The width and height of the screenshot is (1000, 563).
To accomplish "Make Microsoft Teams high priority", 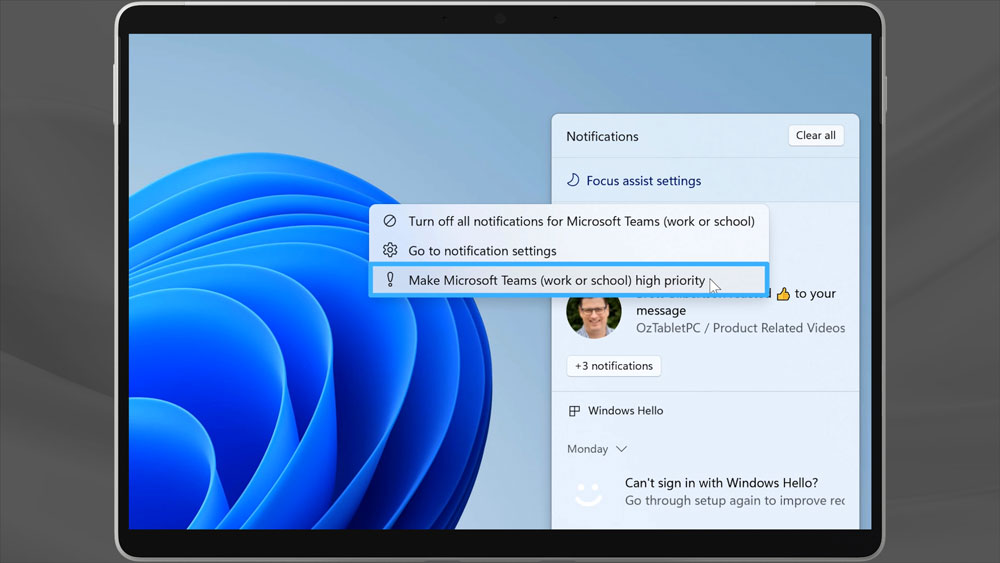I will coord(556,281).
